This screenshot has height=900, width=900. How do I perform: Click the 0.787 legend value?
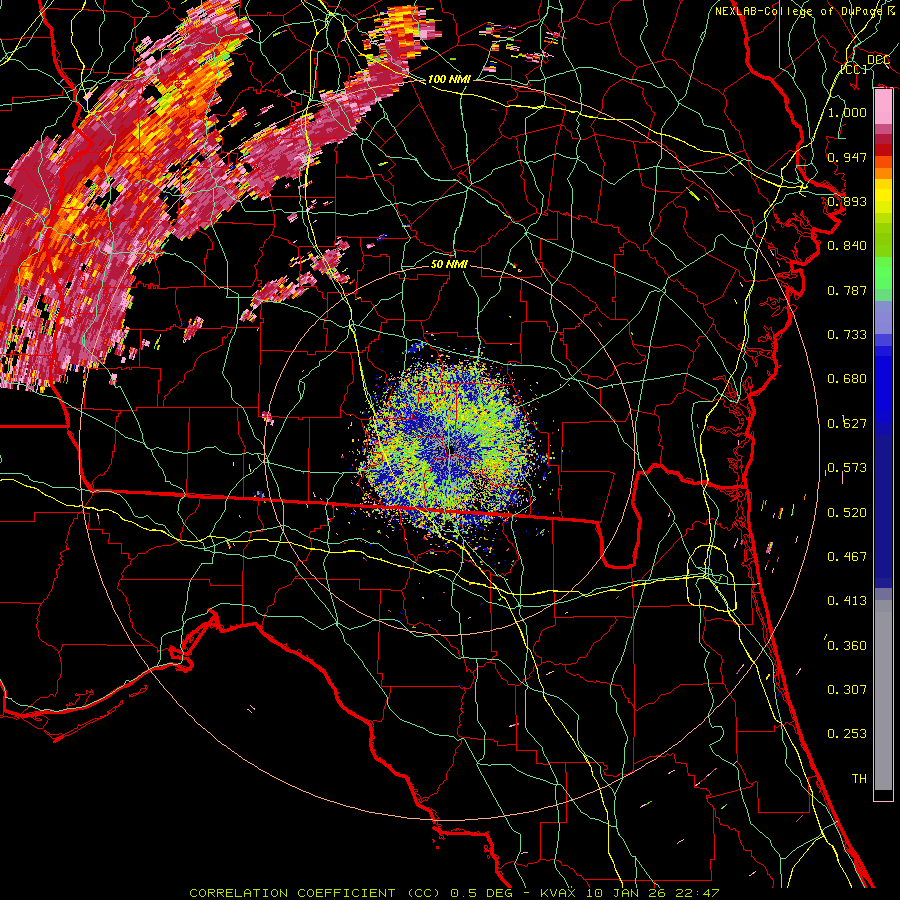click(847, 290)
